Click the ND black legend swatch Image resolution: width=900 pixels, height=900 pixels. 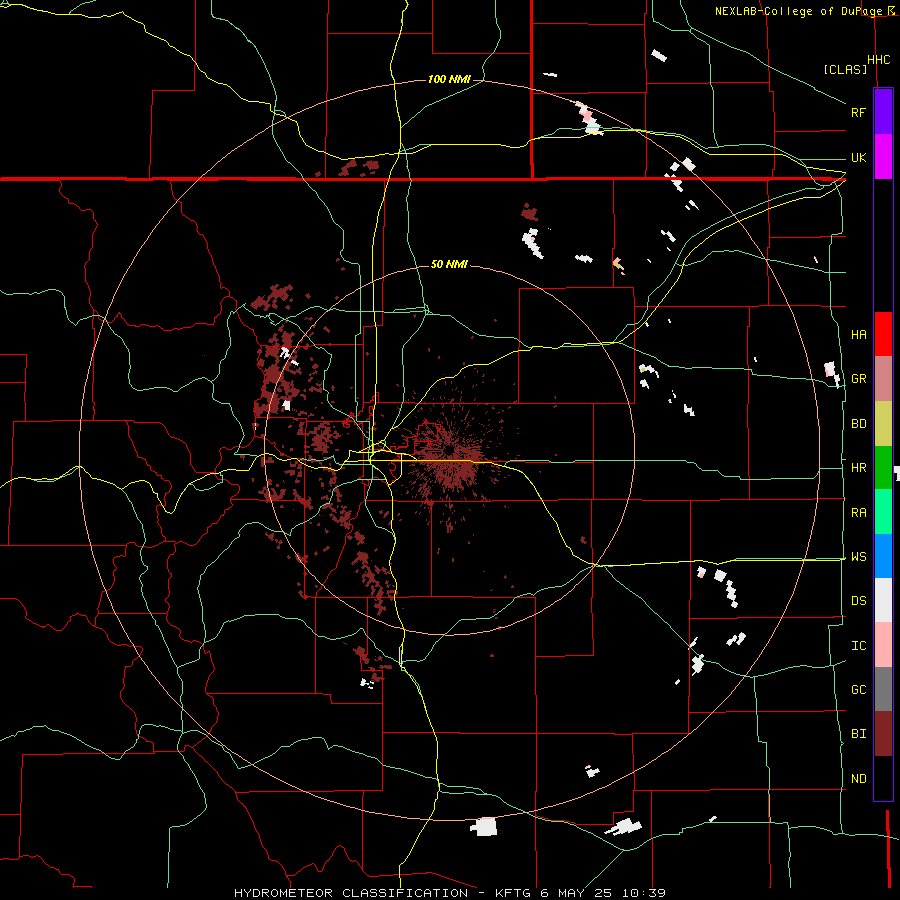883,778
